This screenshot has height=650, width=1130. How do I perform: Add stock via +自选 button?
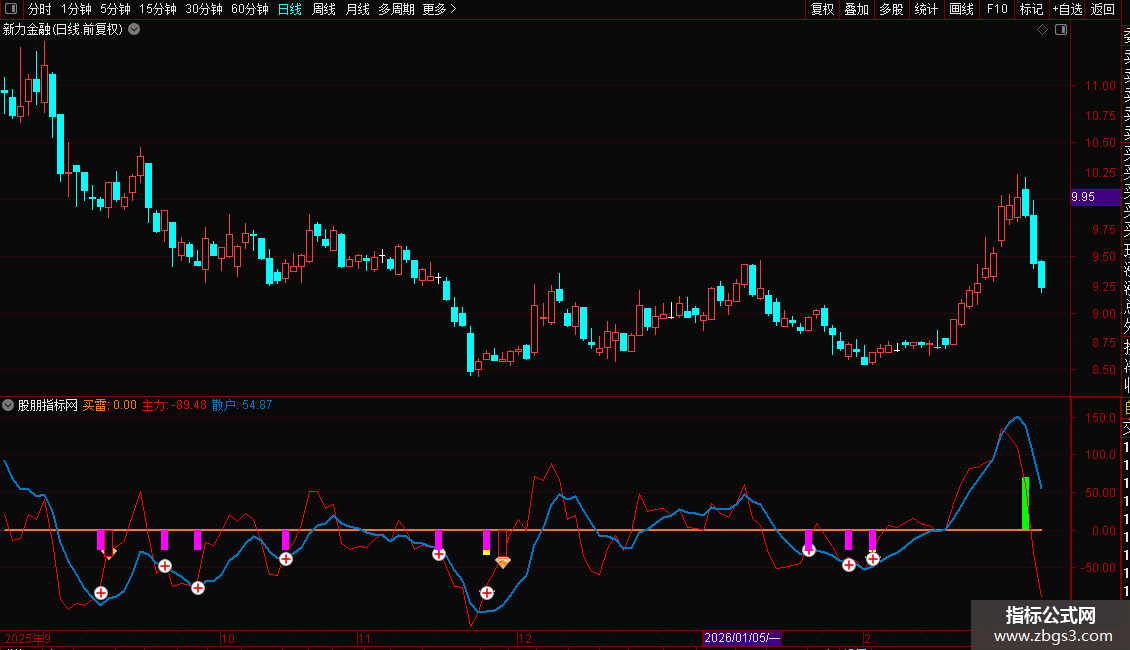(1067, 9)
